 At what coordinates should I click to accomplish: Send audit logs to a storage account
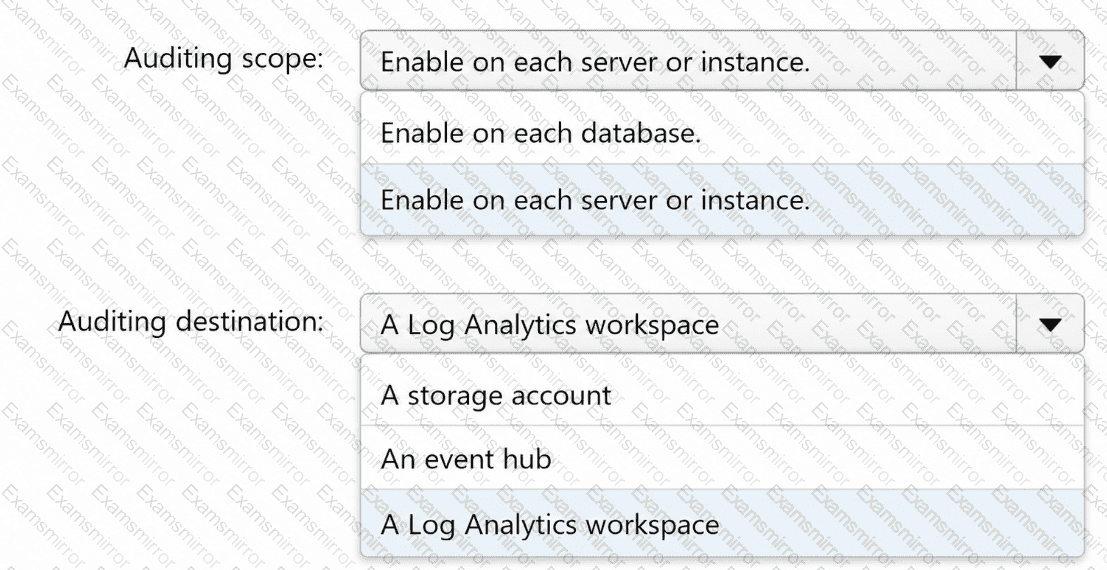[x=722, y=394]
